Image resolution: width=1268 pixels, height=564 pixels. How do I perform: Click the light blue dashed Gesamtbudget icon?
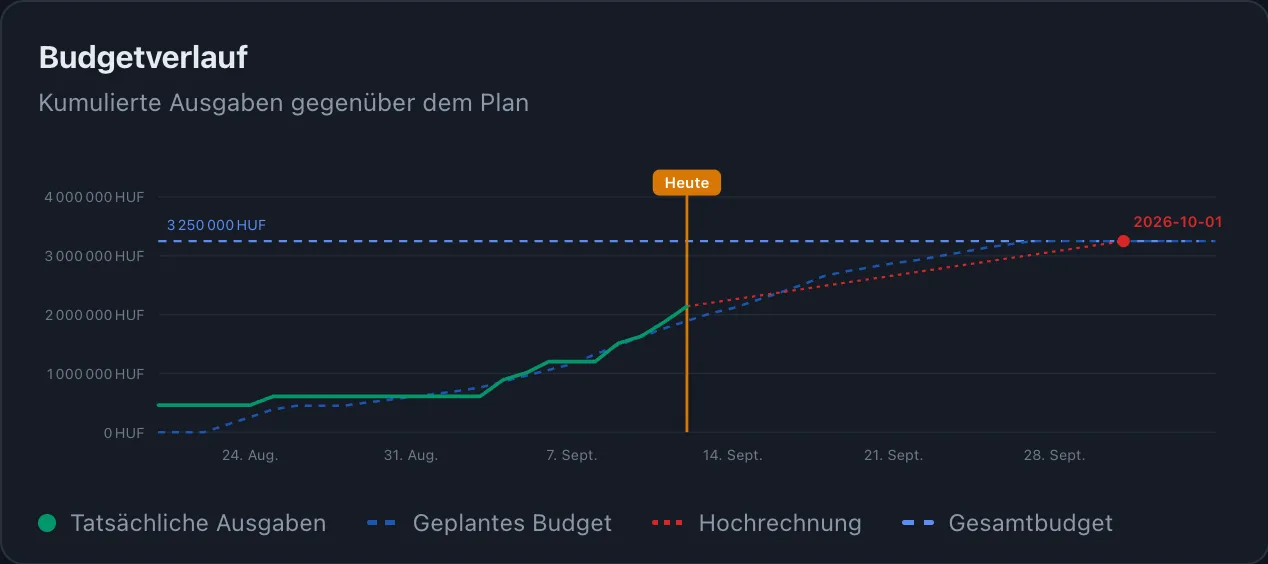[x=918, y=523]
